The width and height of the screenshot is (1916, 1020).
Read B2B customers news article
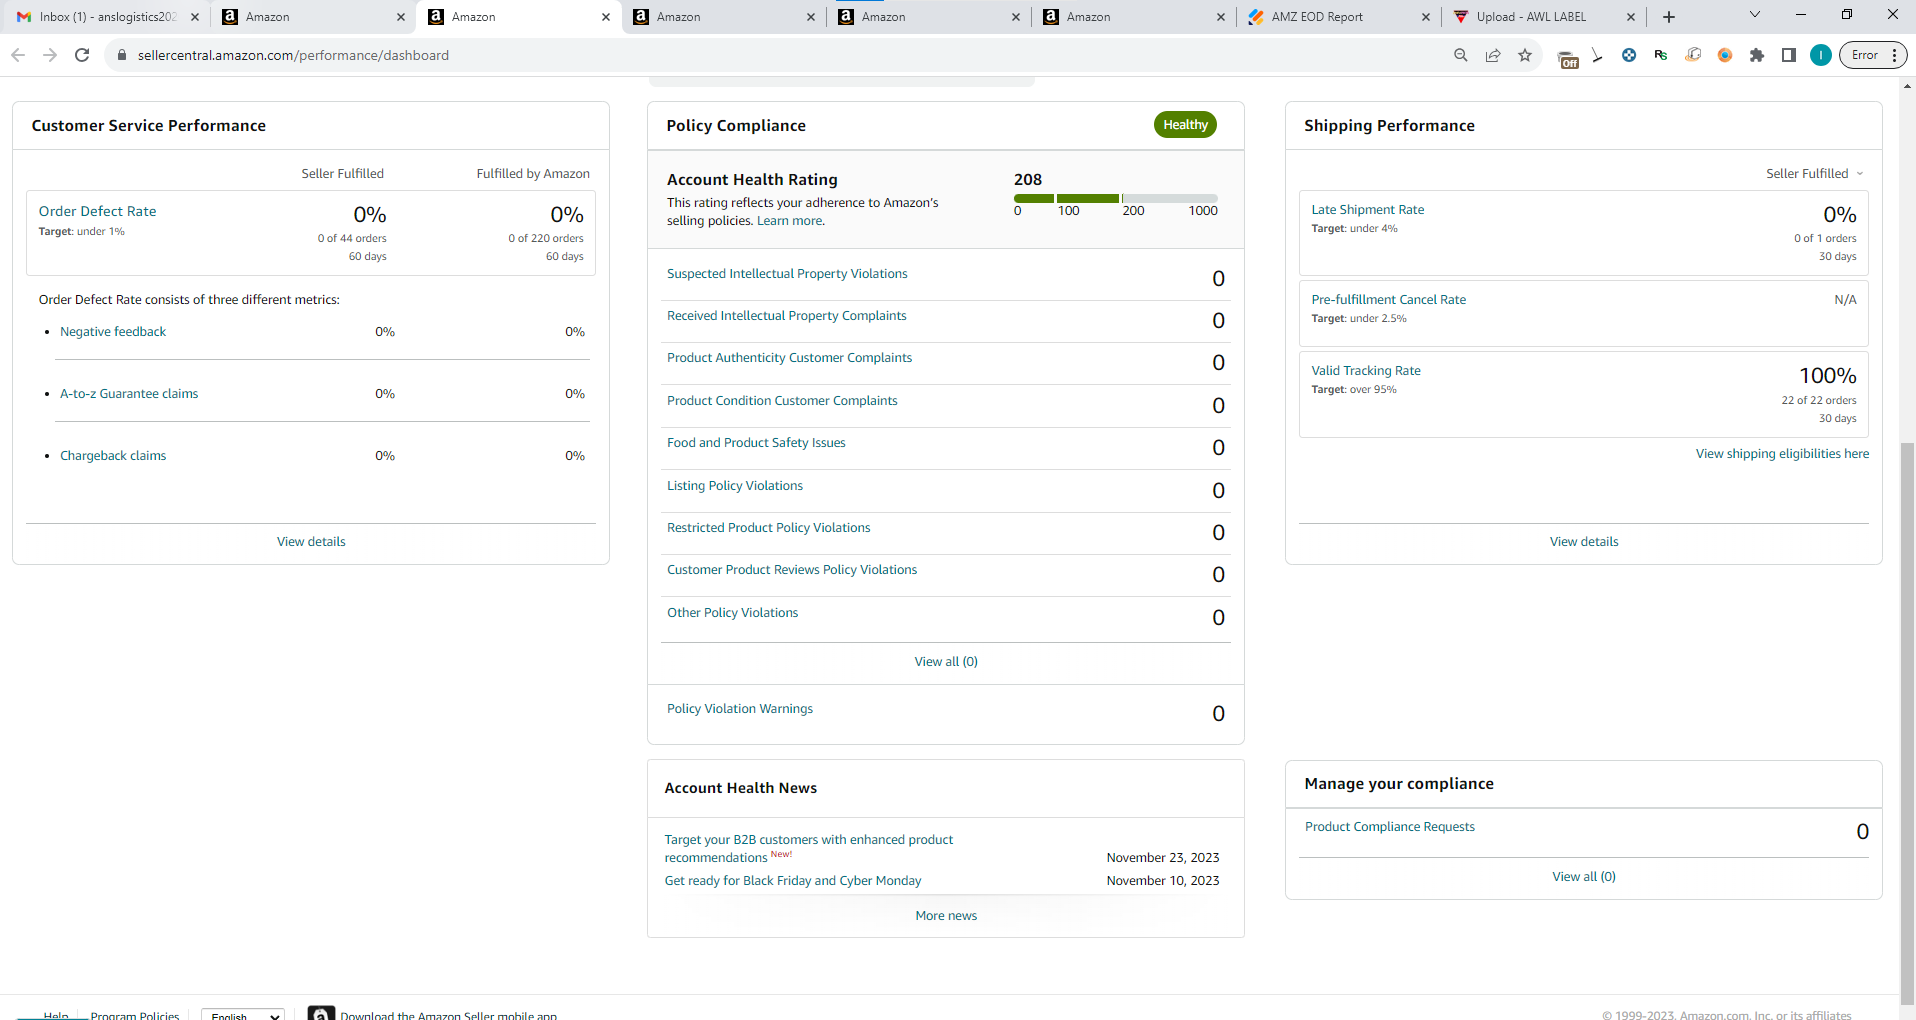(x=809, y=848)
